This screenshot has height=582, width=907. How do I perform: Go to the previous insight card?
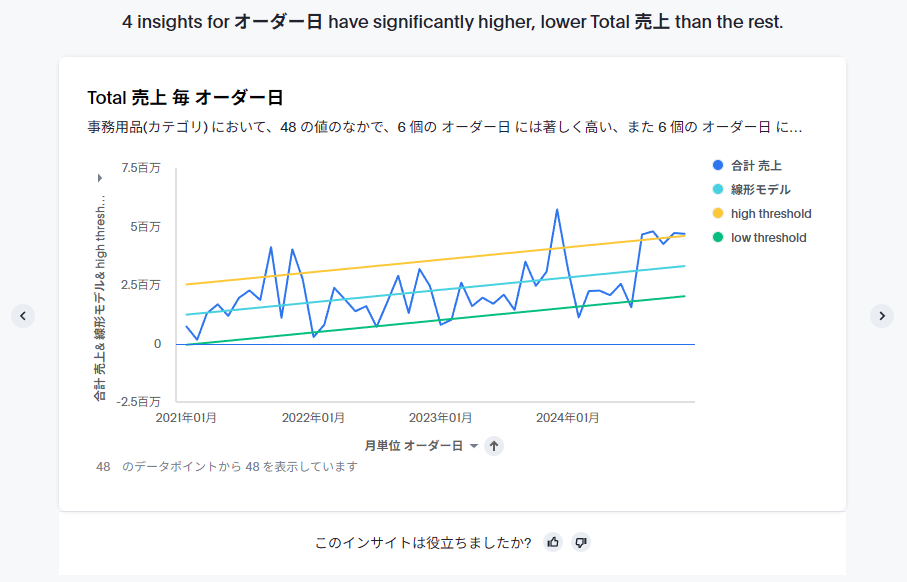(x=23, y=315)
